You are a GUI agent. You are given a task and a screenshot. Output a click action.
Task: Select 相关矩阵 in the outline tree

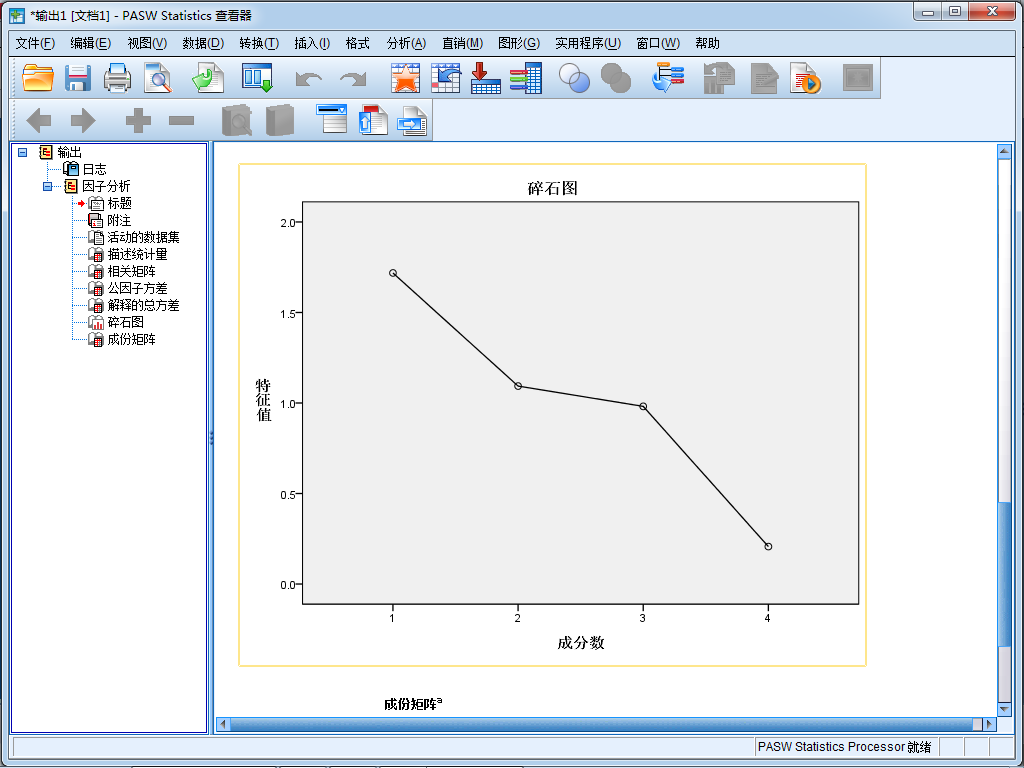[131, 271]
